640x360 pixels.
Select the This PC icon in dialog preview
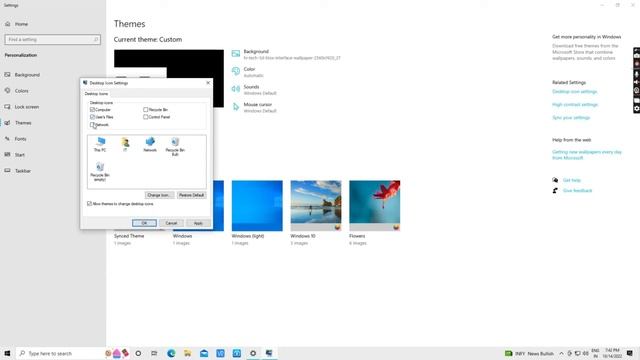coord(100,144)
